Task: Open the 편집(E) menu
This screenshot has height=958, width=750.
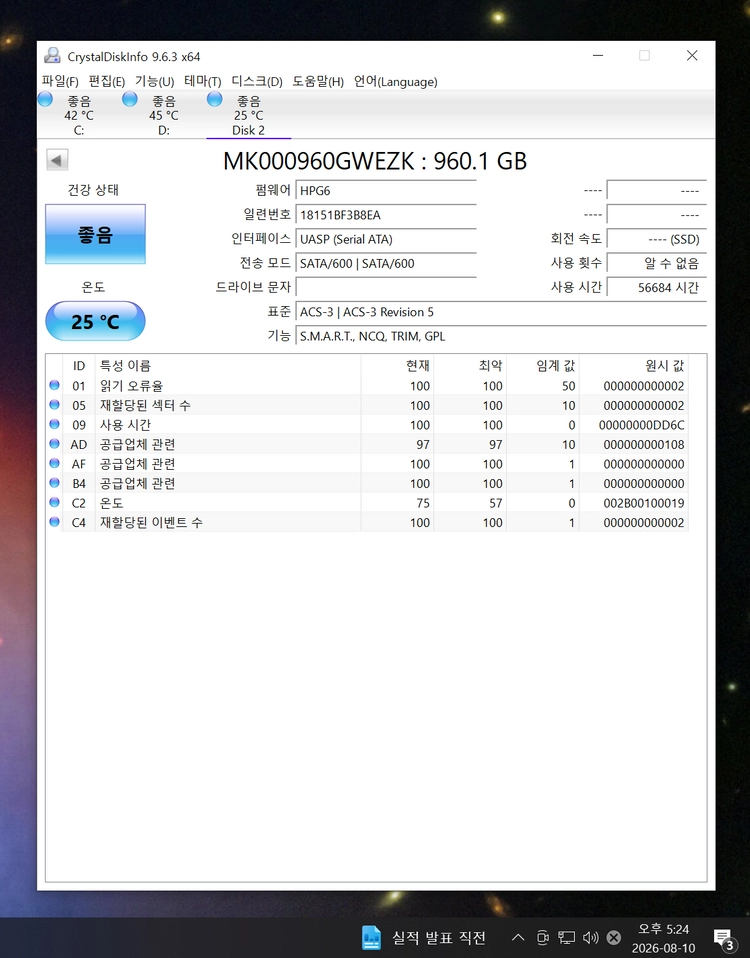Action: (x=107, y=81)
